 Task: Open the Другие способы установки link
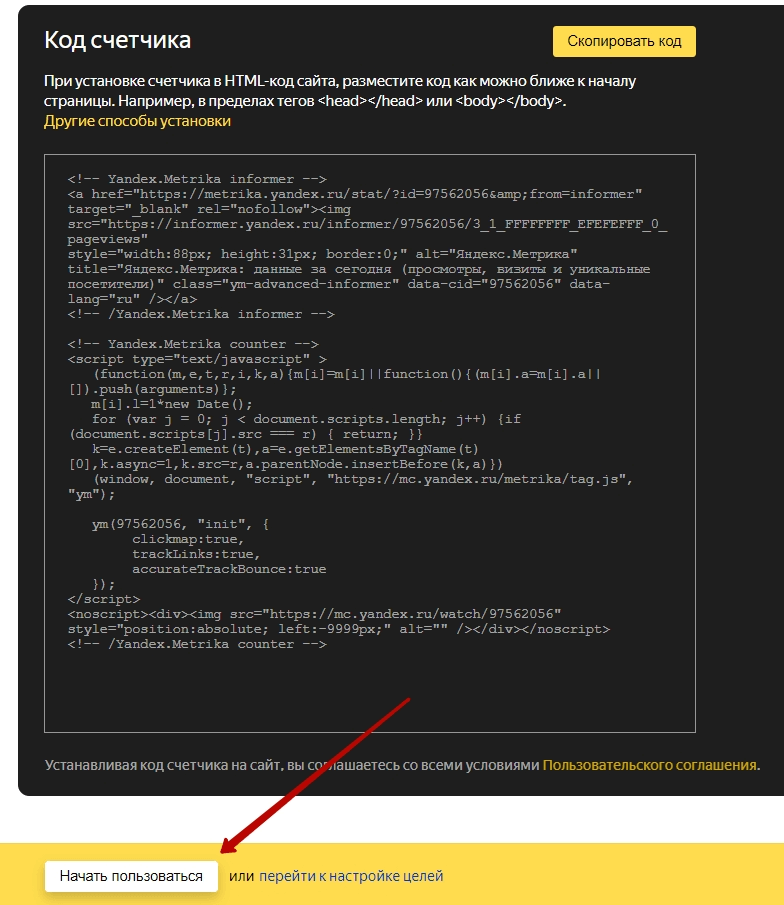click(x=137, y=121)
